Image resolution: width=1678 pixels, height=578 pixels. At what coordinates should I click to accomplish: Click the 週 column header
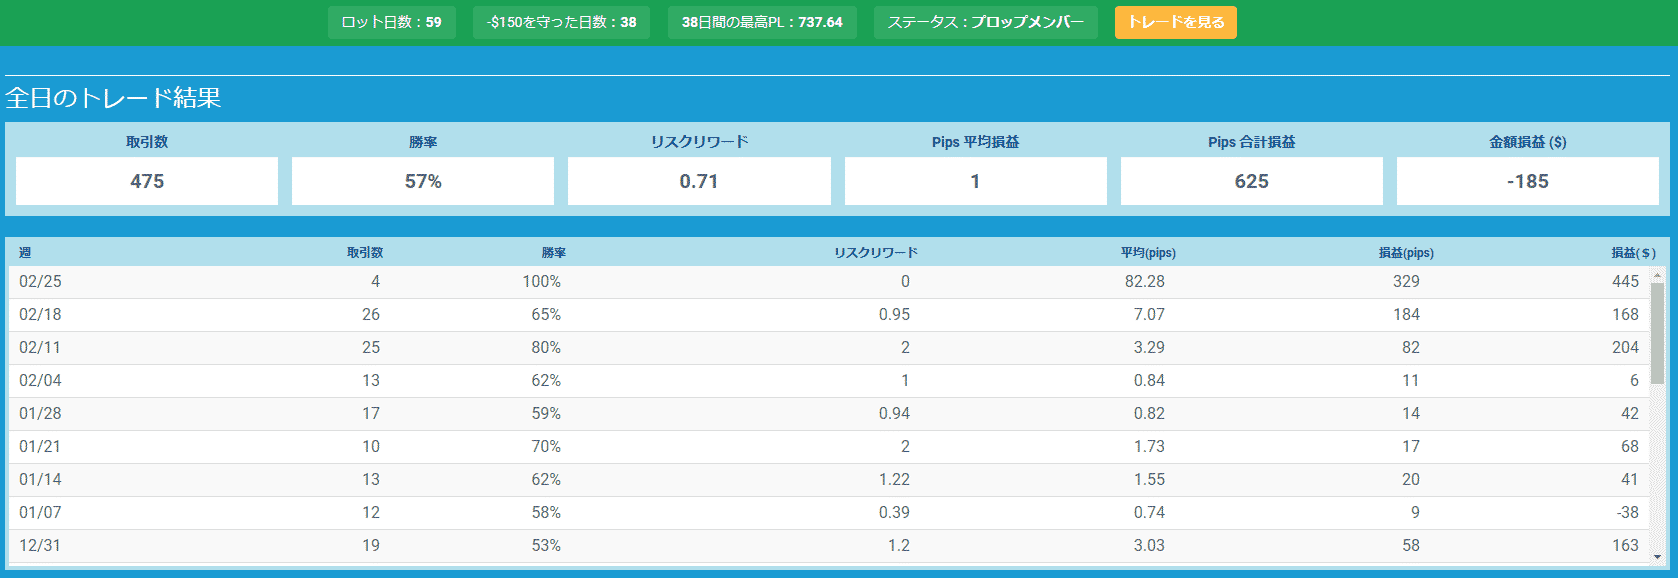(25, 253)
